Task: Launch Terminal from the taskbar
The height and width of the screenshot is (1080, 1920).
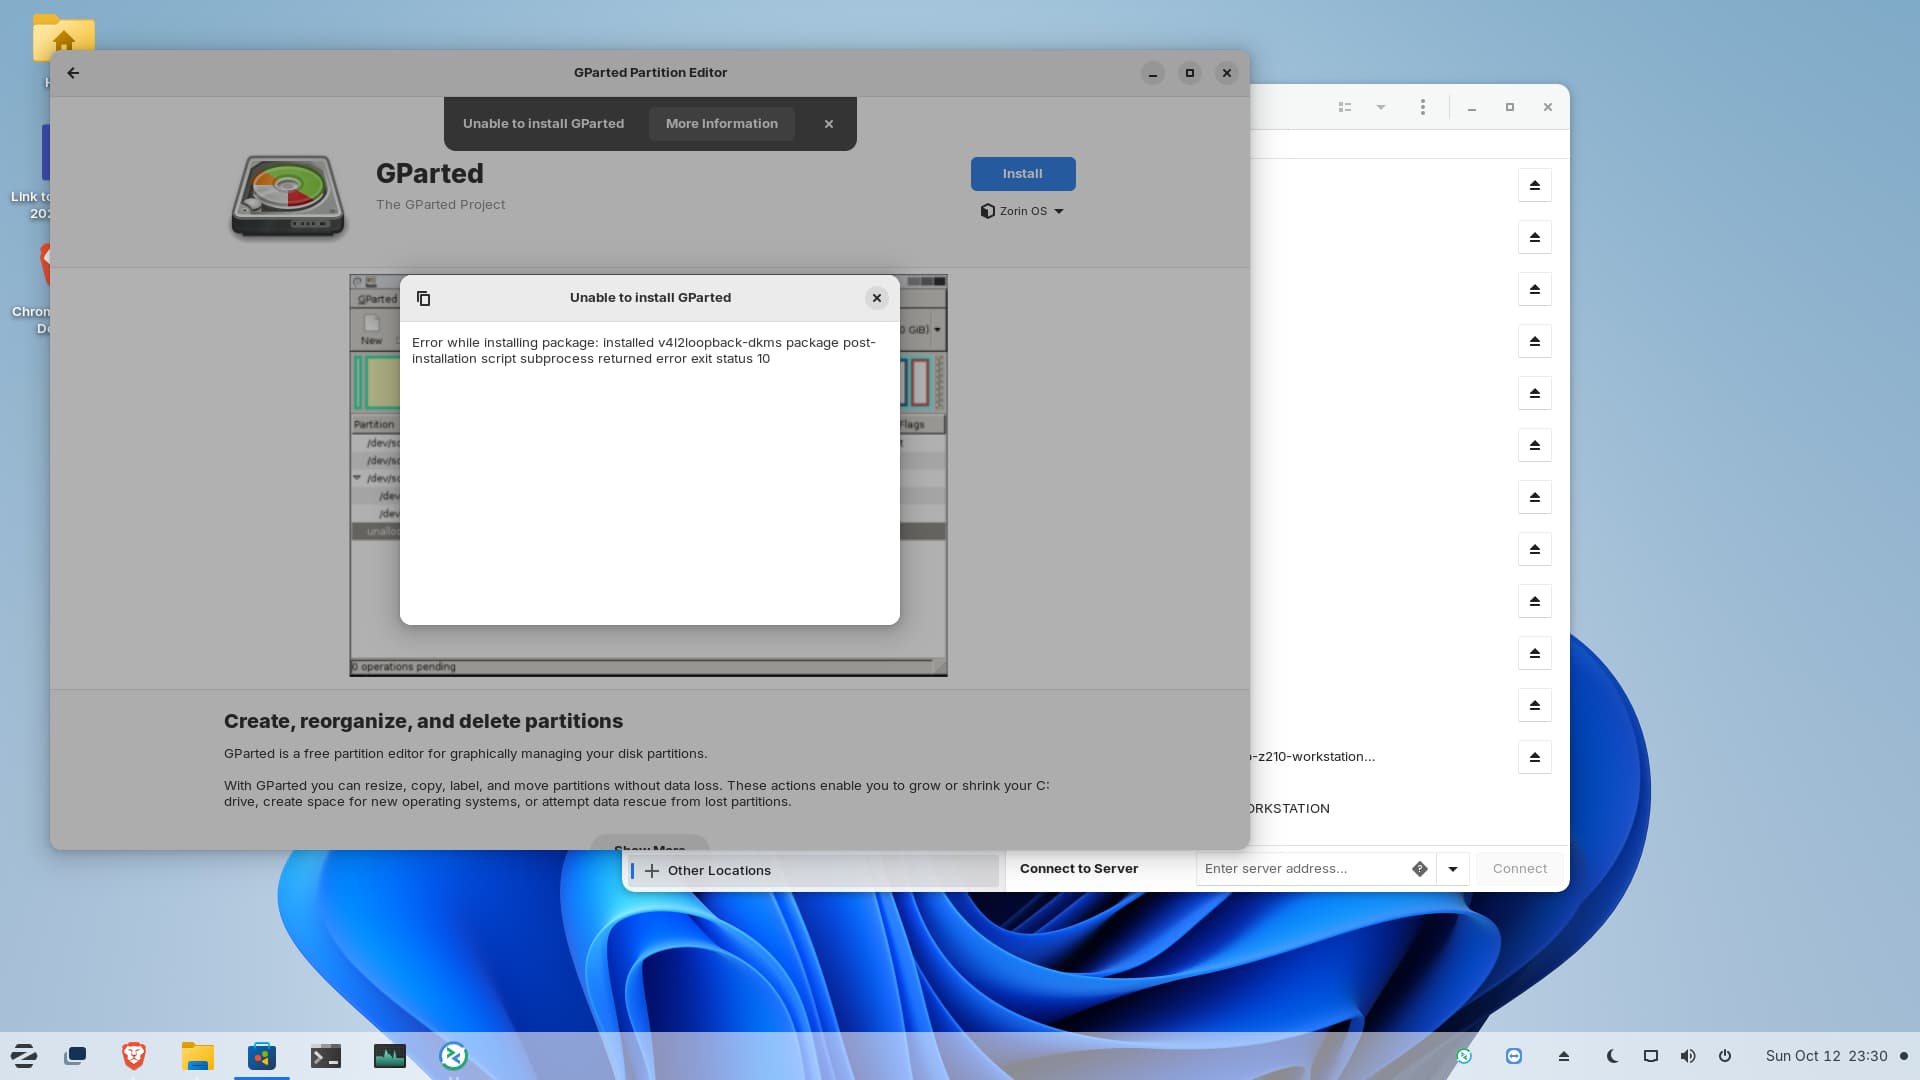Action: click(326, 1056)
